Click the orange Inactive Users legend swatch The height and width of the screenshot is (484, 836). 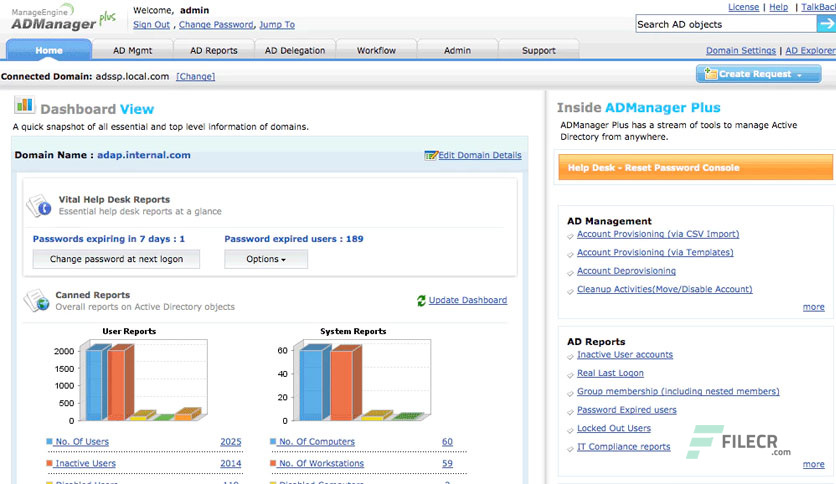[x=49, y=463]
